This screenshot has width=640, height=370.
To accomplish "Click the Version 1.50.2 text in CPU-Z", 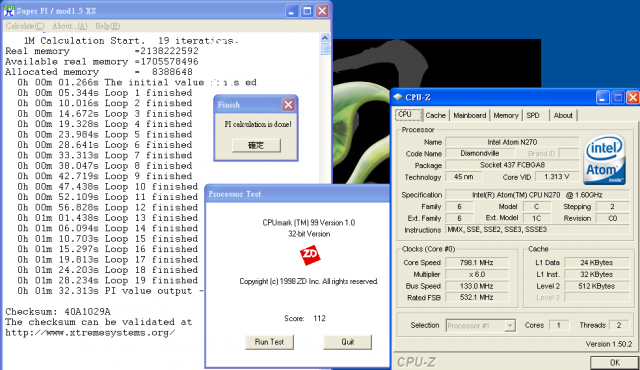I will 609,344.
